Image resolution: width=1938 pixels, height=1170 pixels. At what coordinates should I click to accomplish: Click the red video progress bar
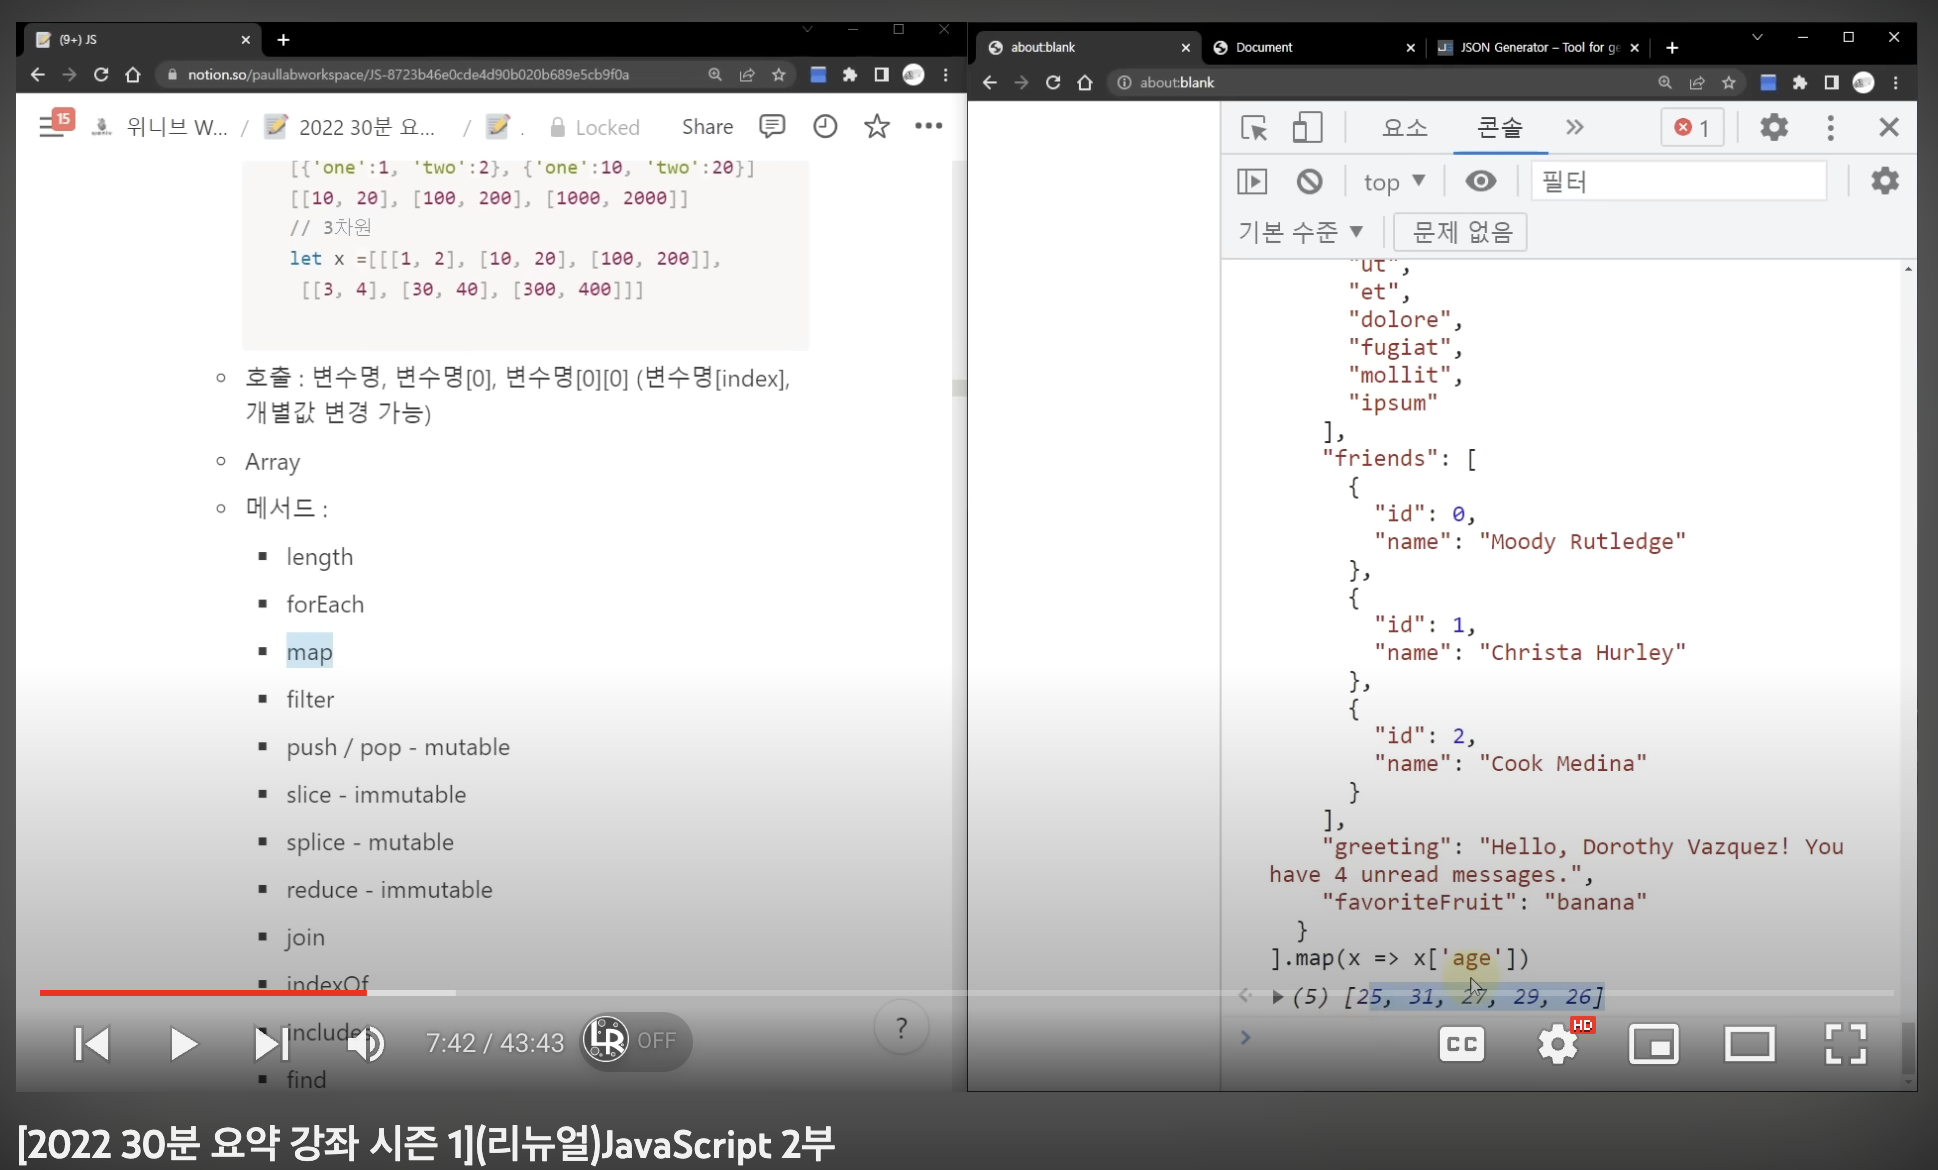[204, 992]
